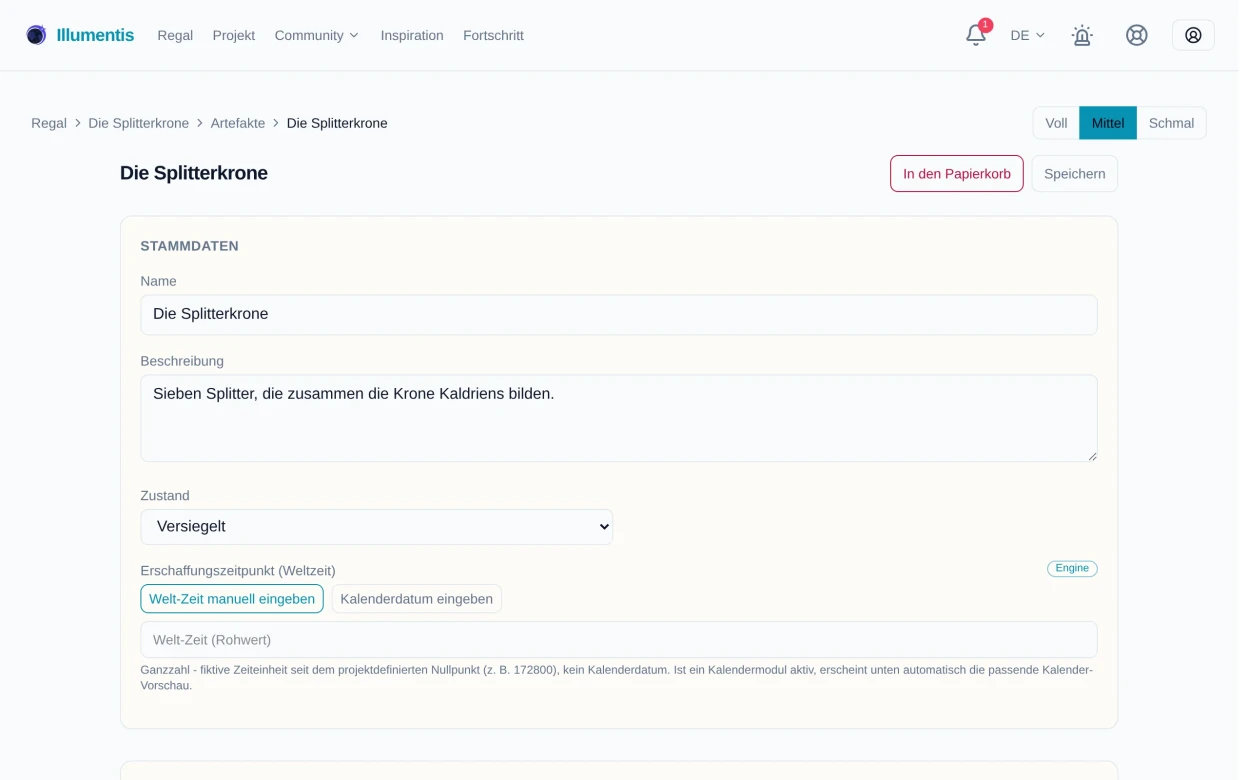Image resolution: width=1248 pixels, height=780 pixels.
Task: Click the Illumentis logo icon
Action: [x=36, y=35]
